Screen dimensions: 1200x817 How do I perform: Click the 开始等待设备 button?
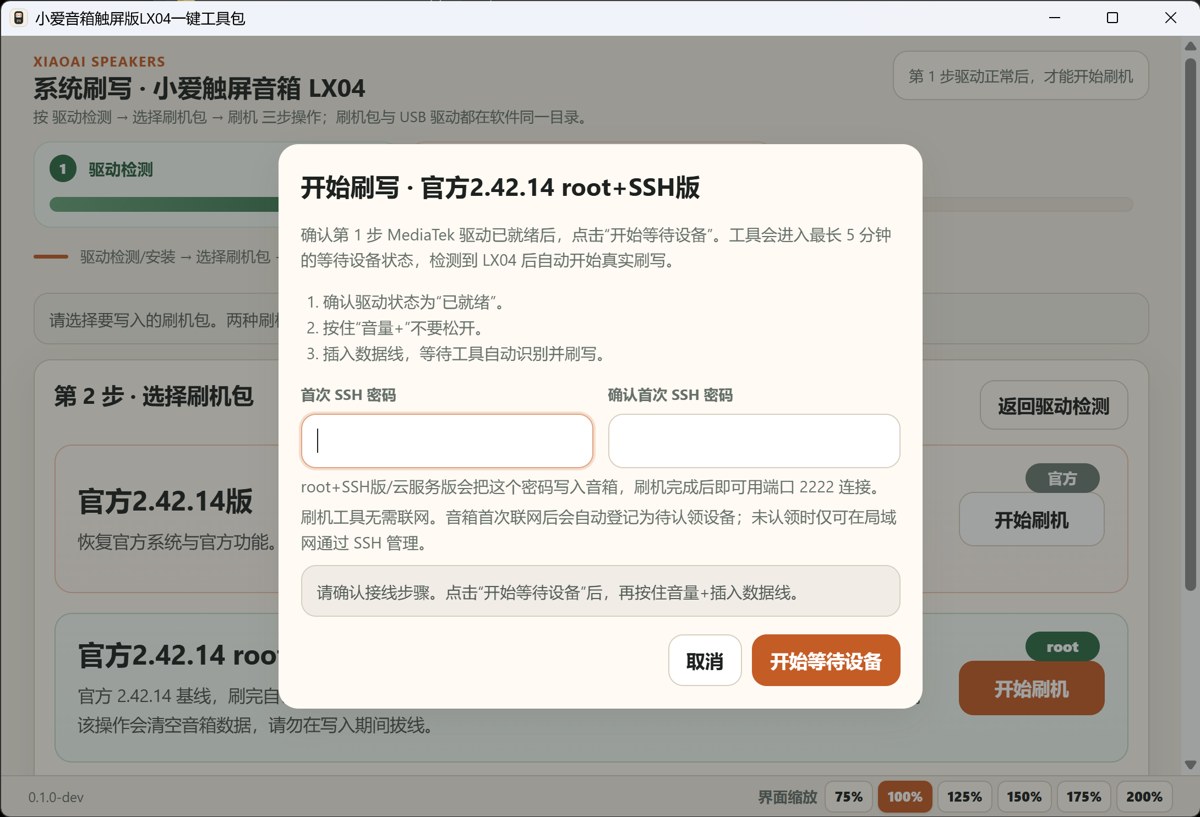click(826, 661)
